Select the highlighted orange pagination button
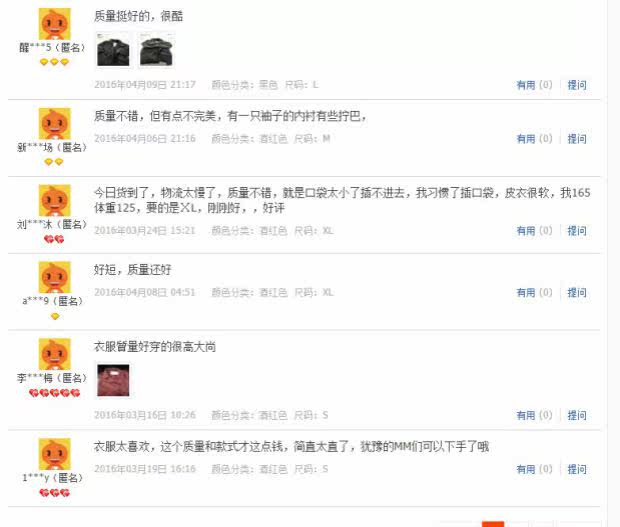Screen dimensions: 620x527 pos(493,524)
